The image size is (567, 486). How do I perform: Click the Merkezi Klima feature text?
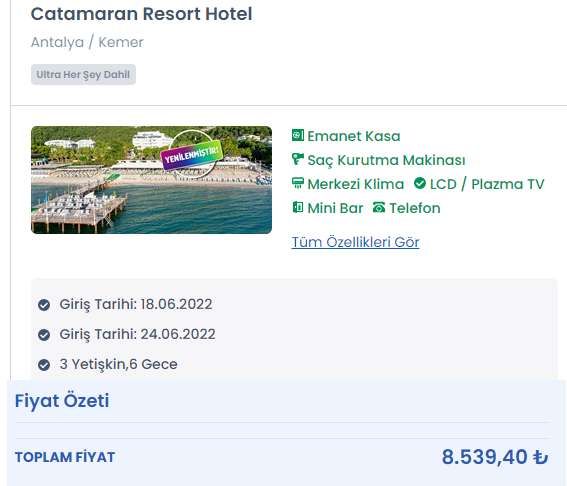point(355,184)
